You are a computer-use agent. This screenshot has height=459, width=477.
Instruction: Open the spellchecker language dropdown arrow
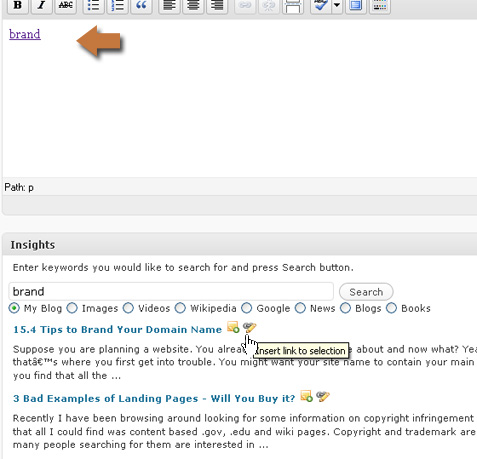pyautogui.click(x=337, y=6)
